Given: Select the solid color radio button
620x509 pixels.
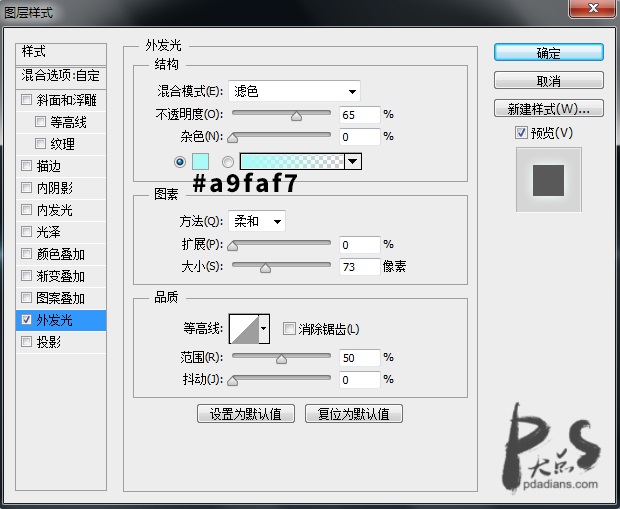Looking at the screenshot, I should (x=180, y=162).
